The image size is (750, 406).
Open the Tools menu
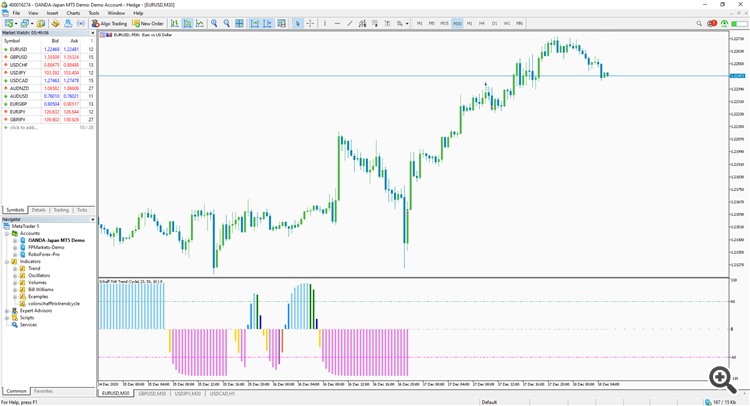coord(94,13)
